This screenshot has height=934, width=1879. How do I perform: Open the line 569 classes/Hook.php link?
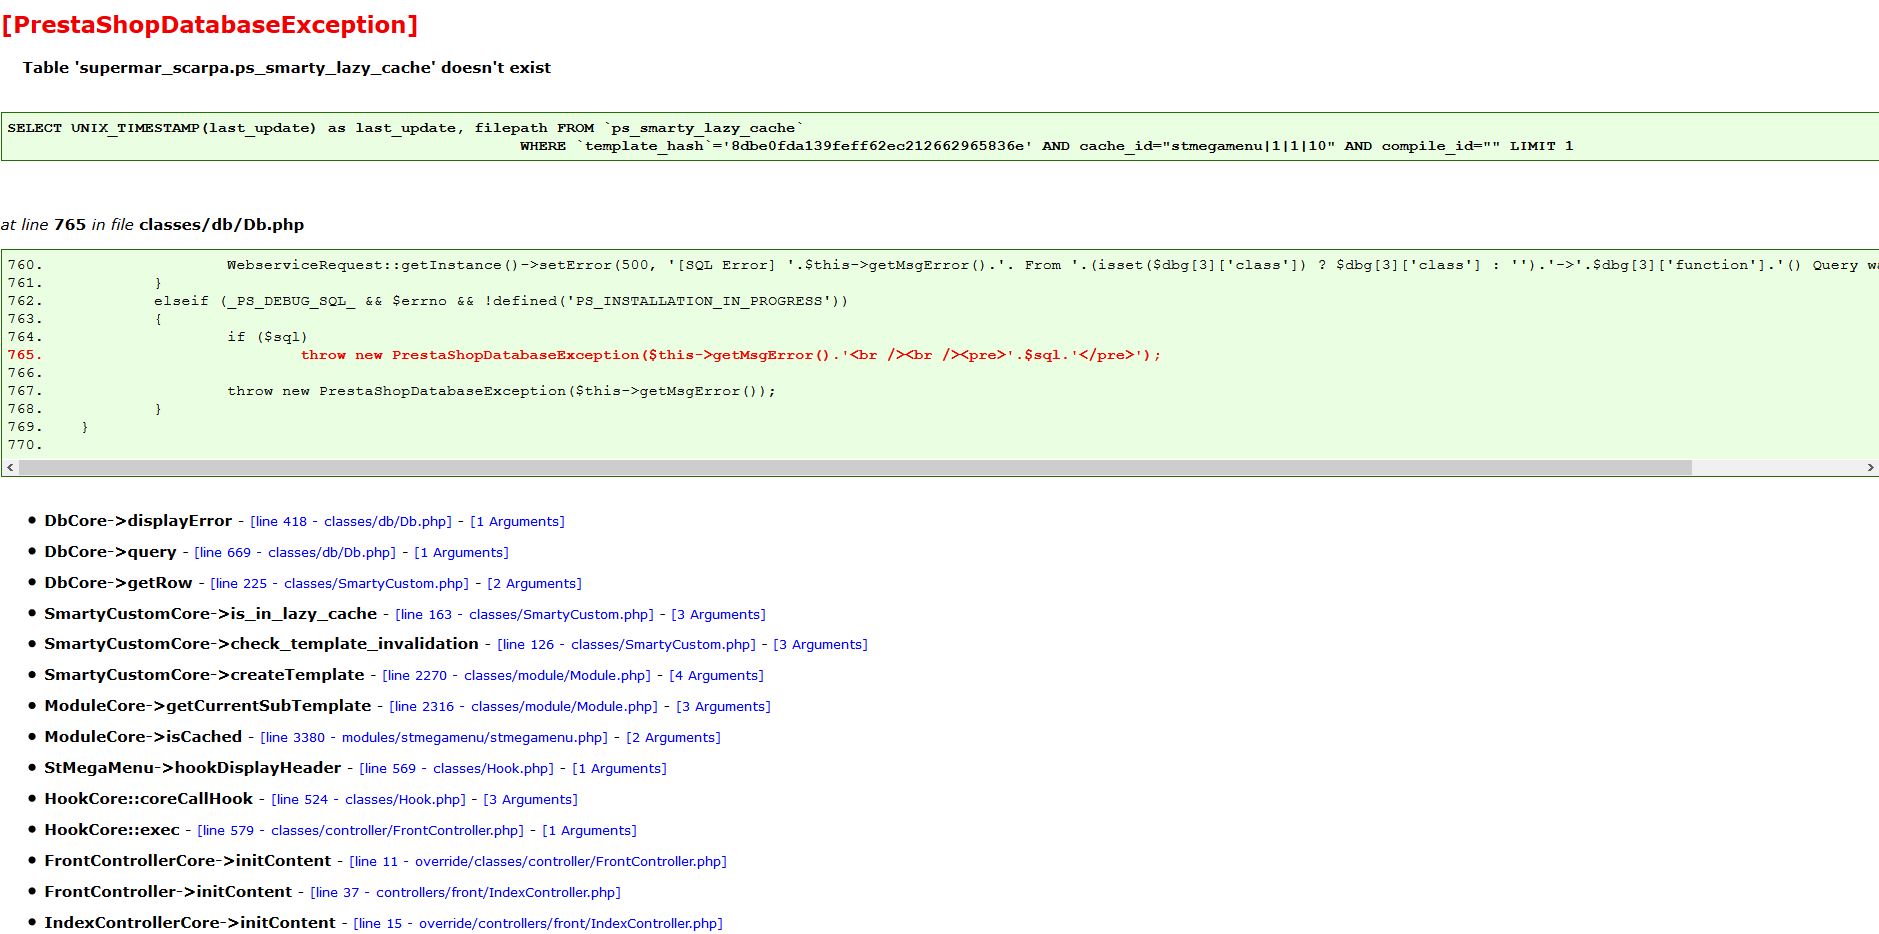tap(456, 769)
